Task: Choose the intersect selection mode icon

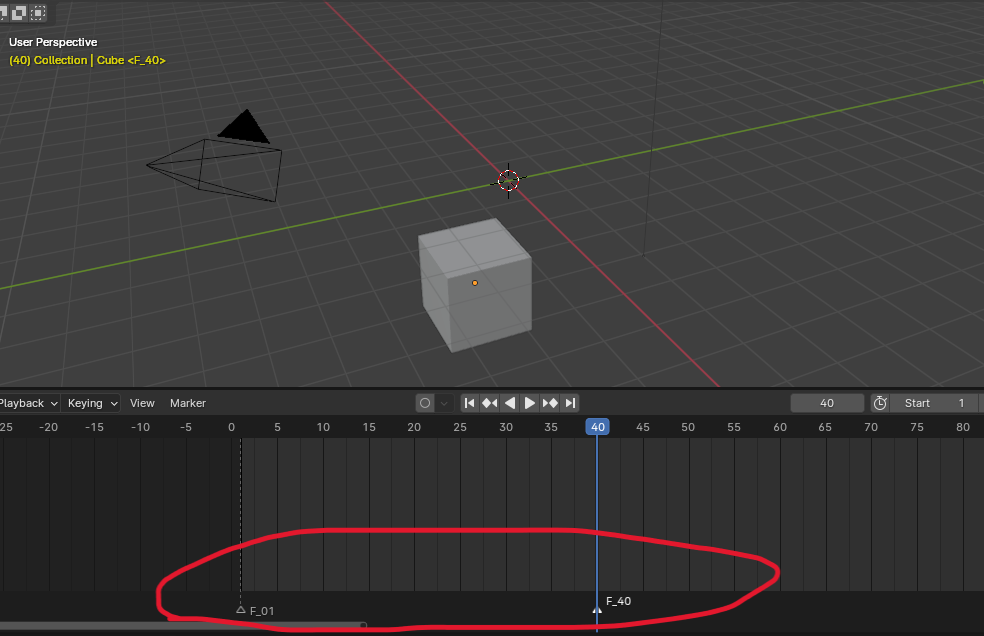Action: coord(19,13)
